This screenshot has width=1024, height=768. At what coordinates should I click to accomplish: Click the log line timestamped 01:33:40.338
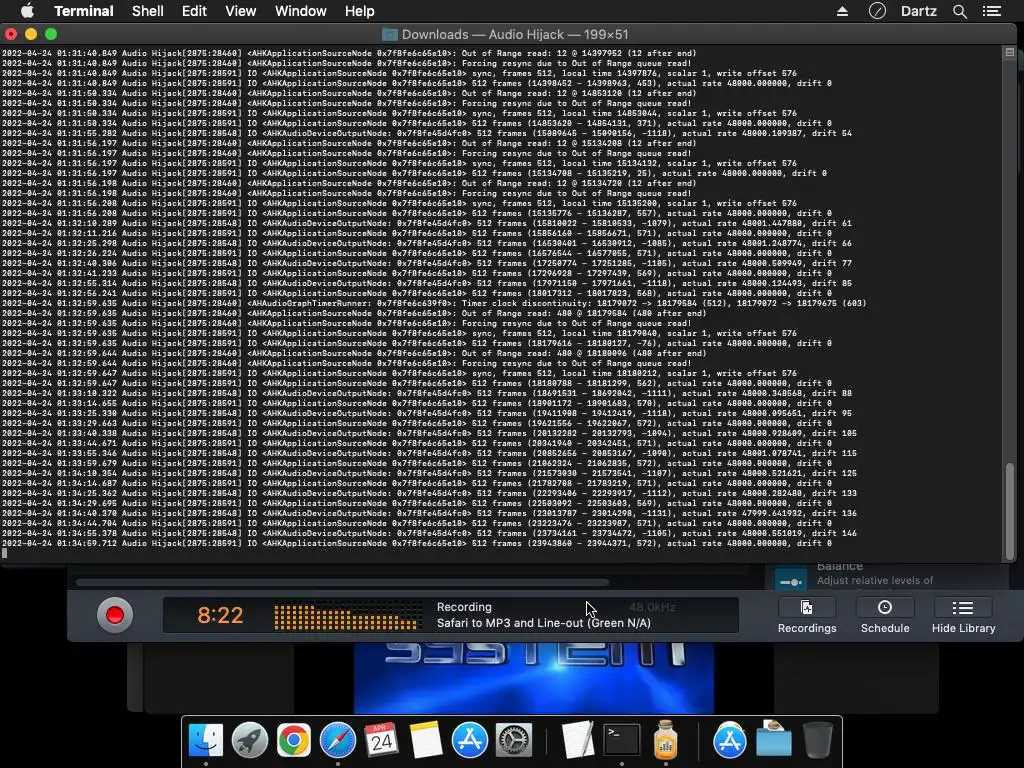(429, 433)
